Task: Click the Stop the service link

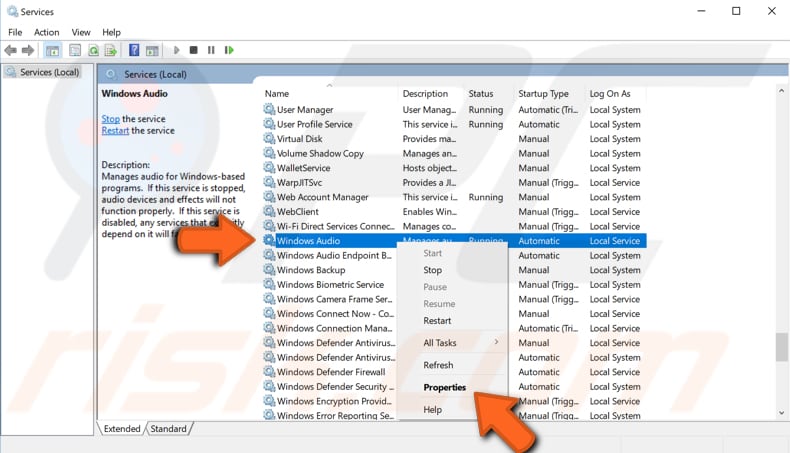Action: (110, 119)
